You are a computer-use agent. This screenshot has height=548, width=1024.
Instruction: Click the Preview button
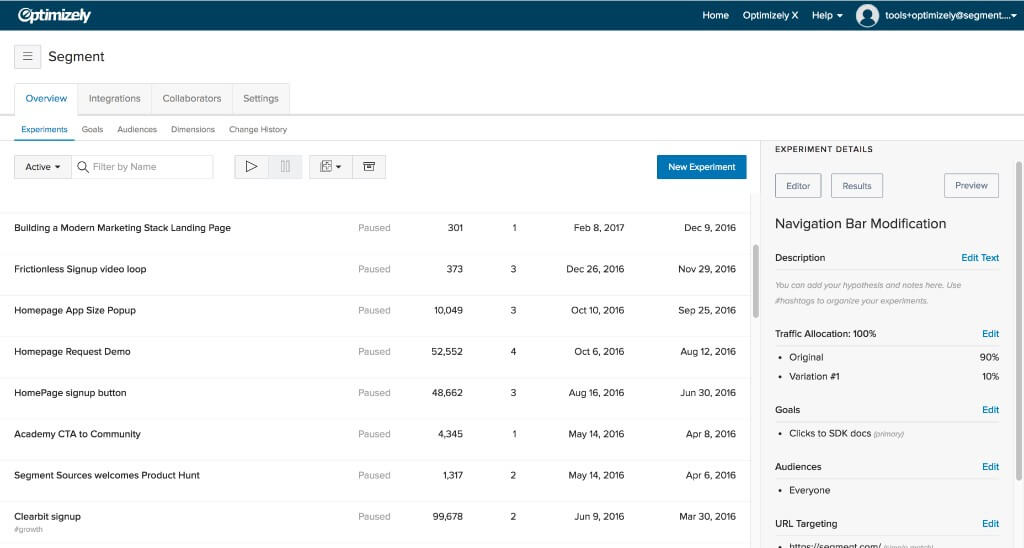pos(971,185)
